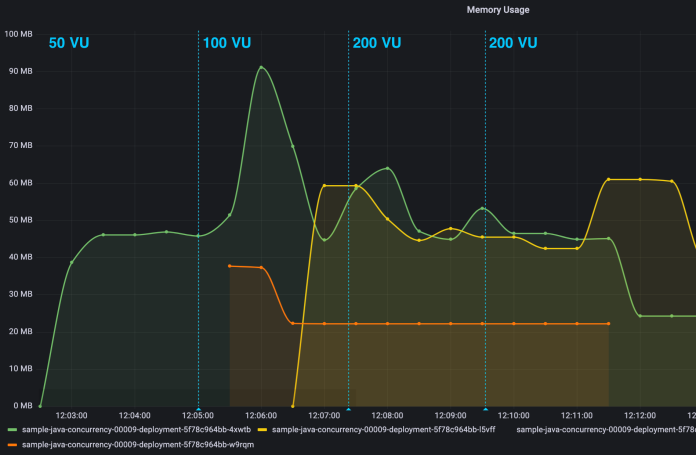Click the yellow line's first point at 0 MB
This screenshot has width=696, height=455.
(x=293, y=406)
